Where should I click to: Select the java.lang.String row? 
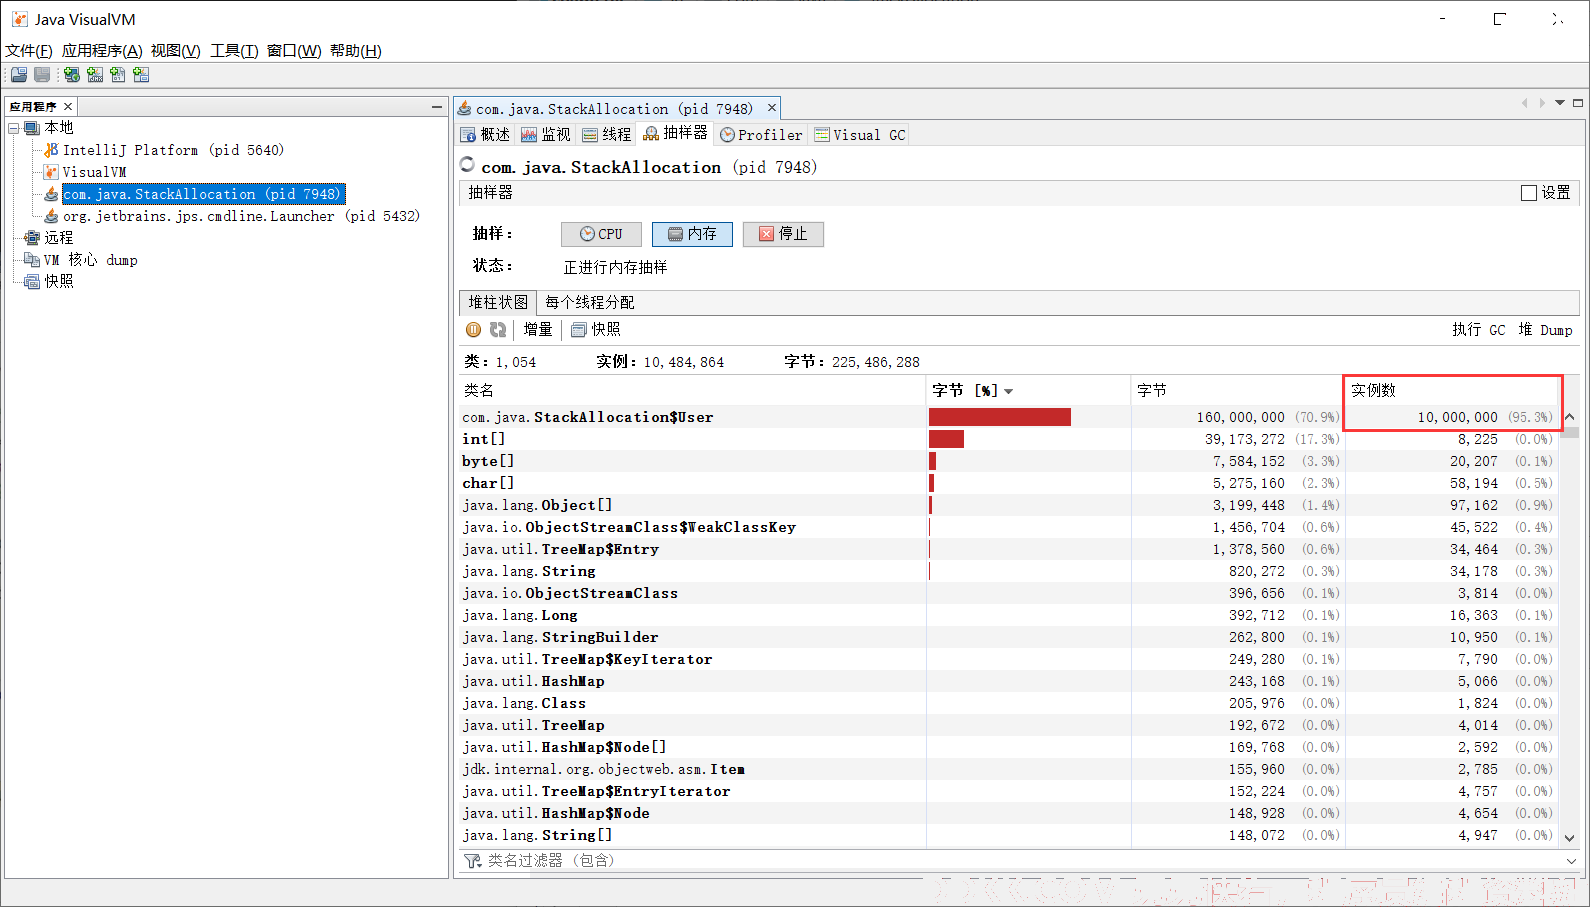coord(1009,571)
